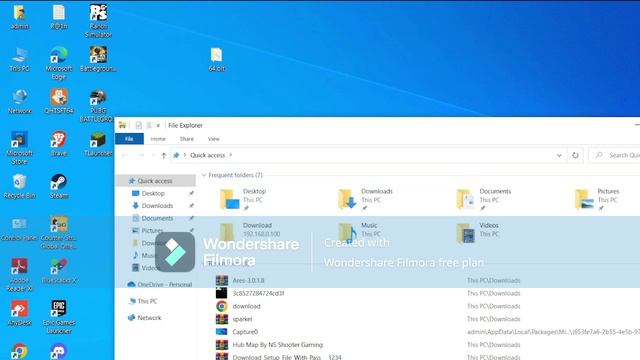Screen dimensions: 640x360
Task: Open the Control Panel desktop icon
Action: point(19,229)
